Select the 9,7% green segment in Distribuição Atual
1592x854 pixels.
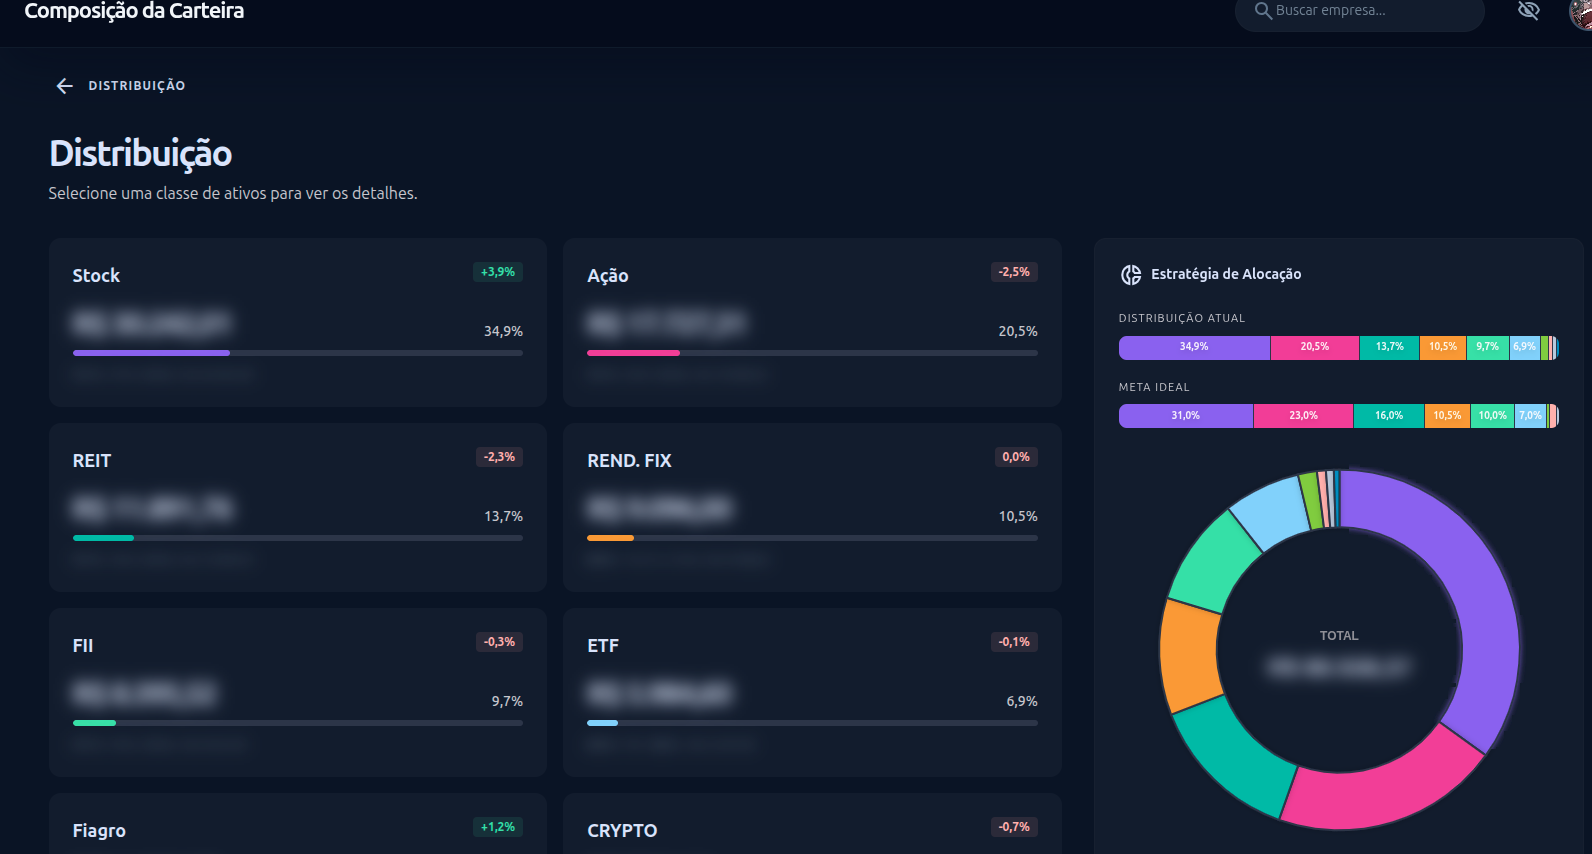(x=1488, y=347)
